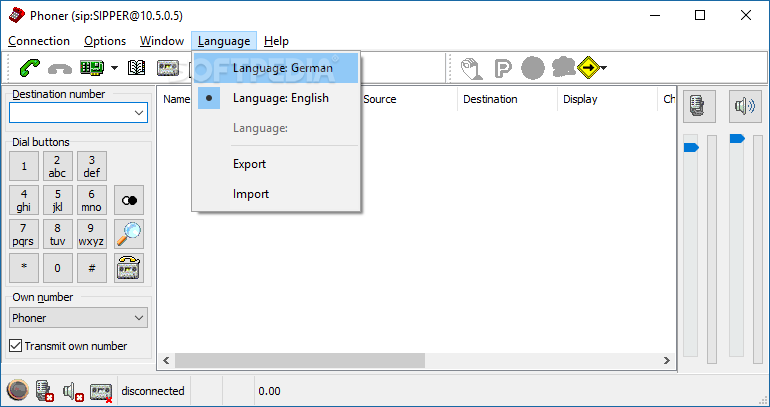Click the gray hang up handset icon
The width and height of the screenshot is (770, 407).
coord(60,69)
